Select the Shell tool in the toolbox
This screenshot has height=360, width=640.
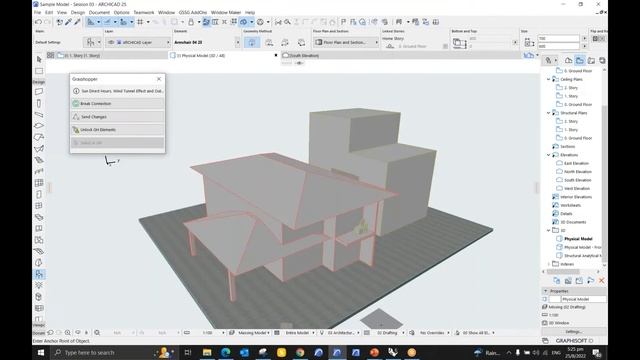click(39, 149)
